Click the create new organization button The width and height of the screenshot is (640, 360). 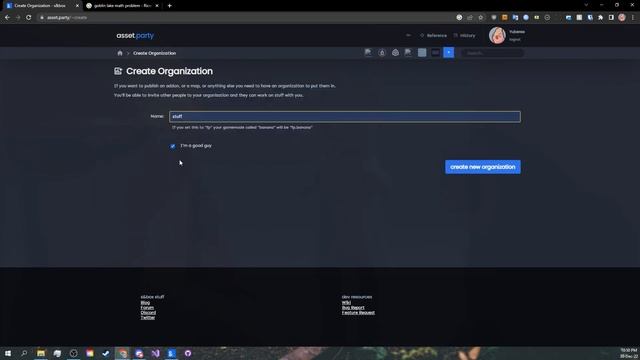coord(482,167)
